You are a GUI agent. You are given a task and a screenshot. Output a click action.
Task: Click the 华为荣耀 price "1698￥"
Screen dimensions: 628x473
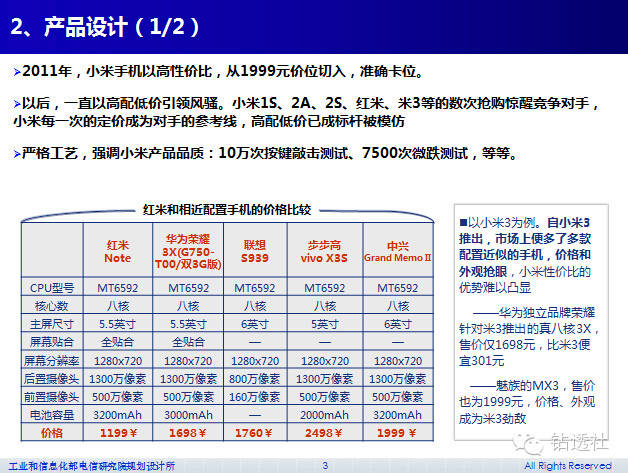(x=188, y=433)
